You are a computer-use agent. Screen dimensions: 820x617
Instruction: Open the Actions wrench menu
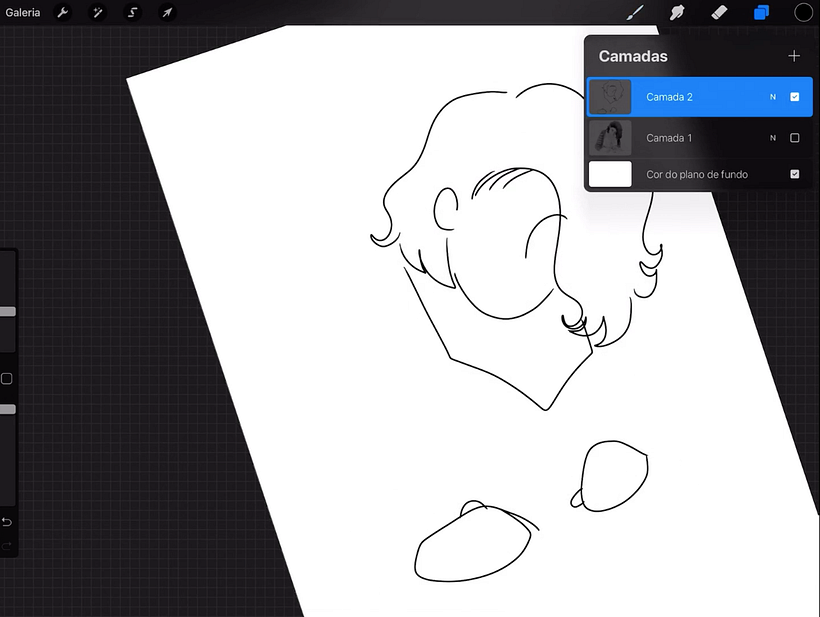(x=63, y=12)
